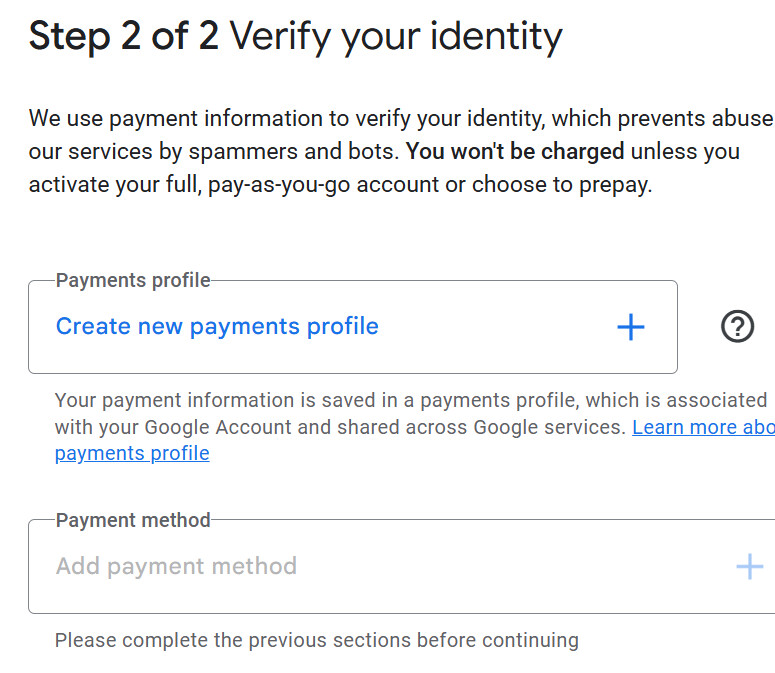Click the "Payment method" field label
Screen dimensions: 775x673
(133, 520)
